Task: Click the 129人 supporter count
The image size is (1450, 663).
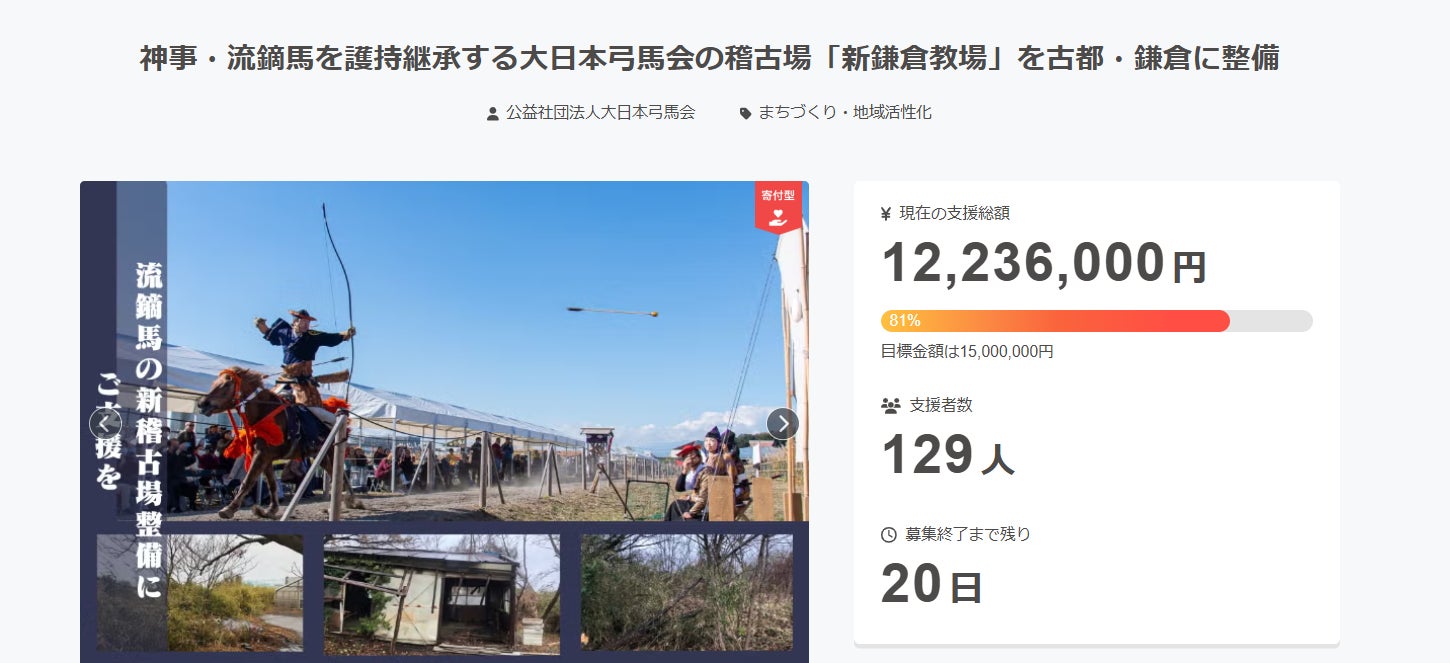Action: pos(948,456)
